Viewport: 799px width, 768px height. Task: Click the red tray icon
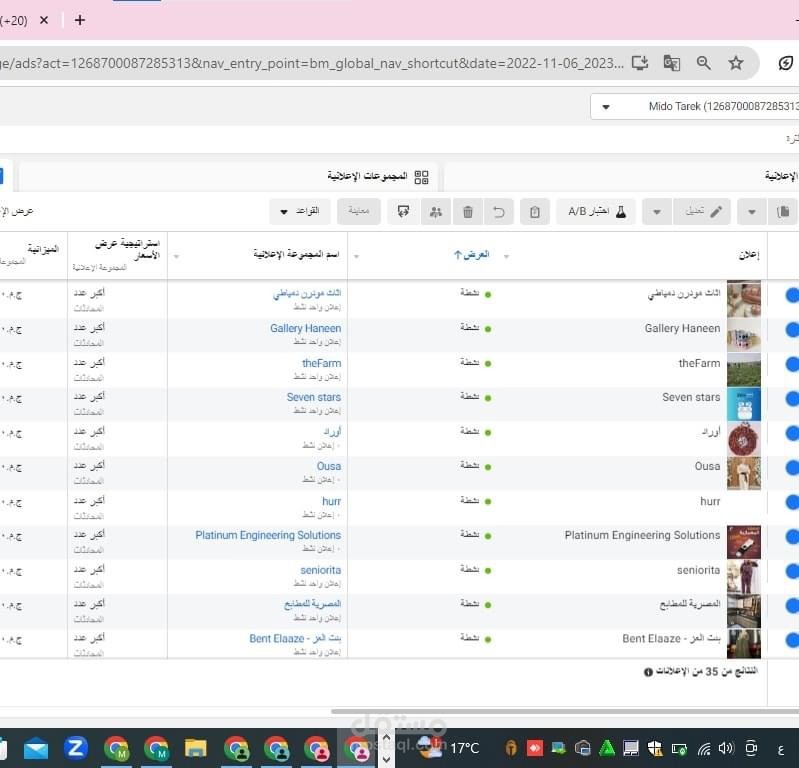point(535,748)
